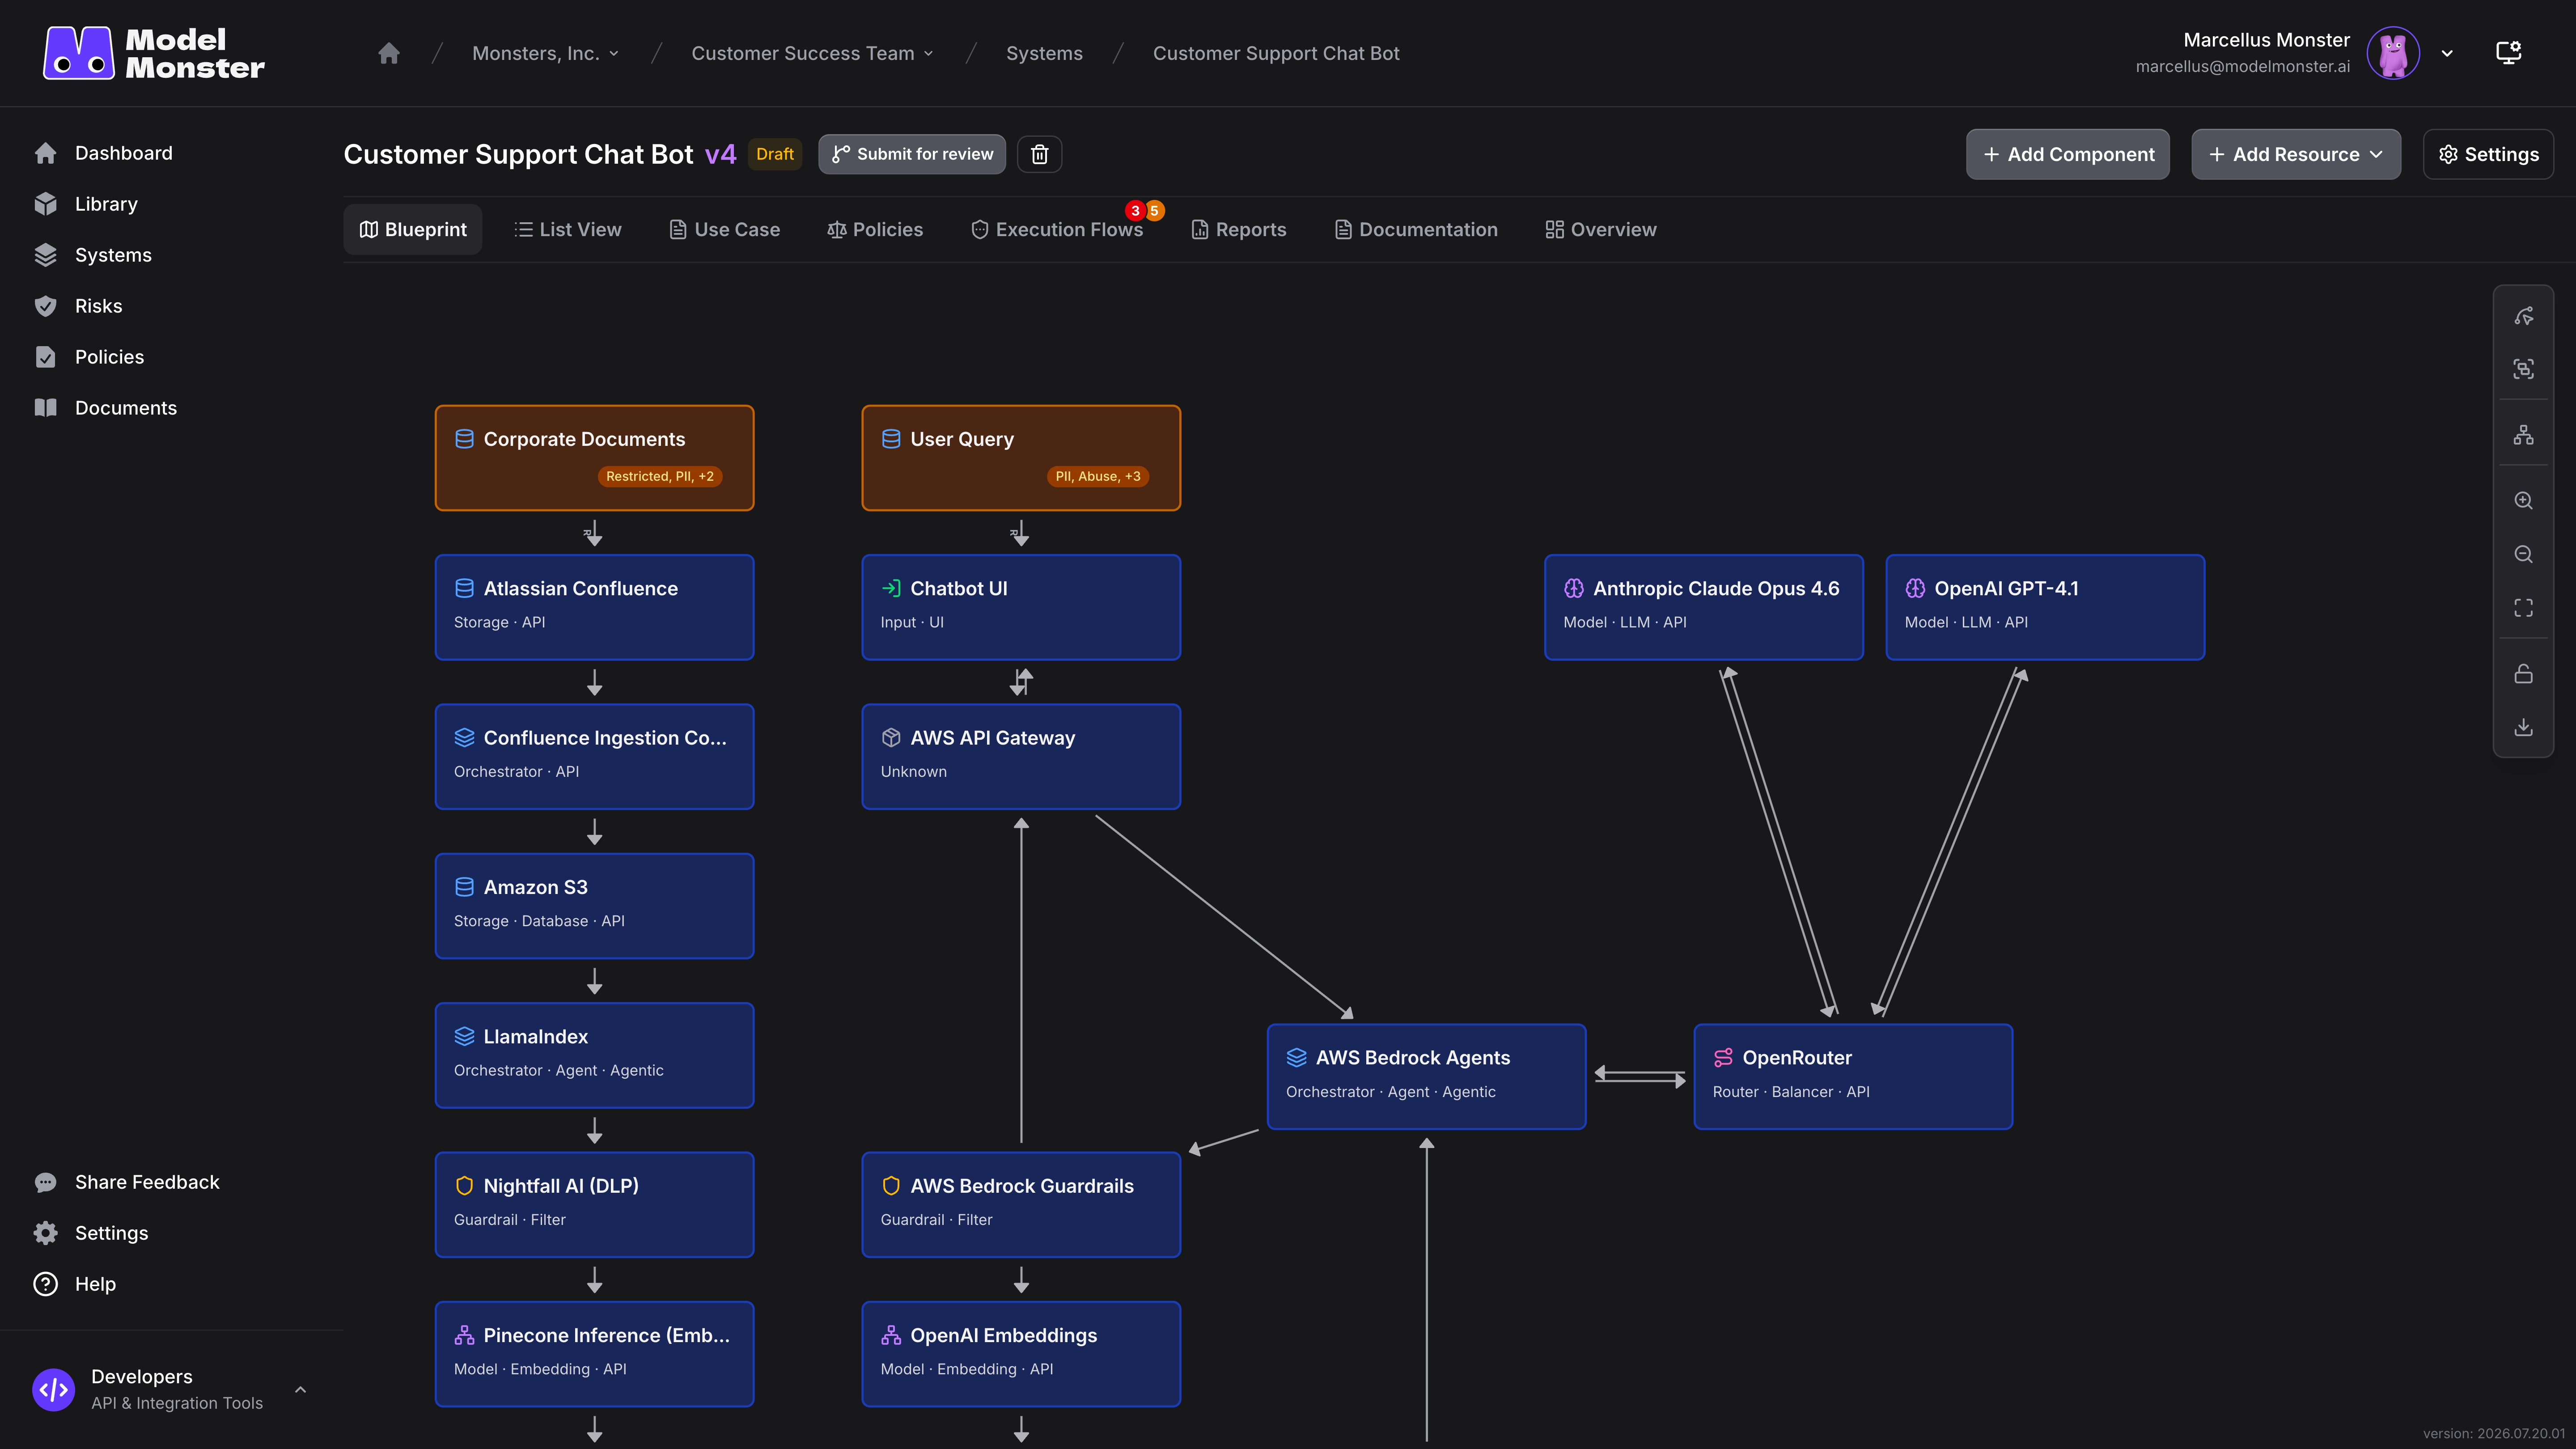Viewport: 2576px width, 1449px height.
Task: Open the Policies tab
Action: click(875, 229)
